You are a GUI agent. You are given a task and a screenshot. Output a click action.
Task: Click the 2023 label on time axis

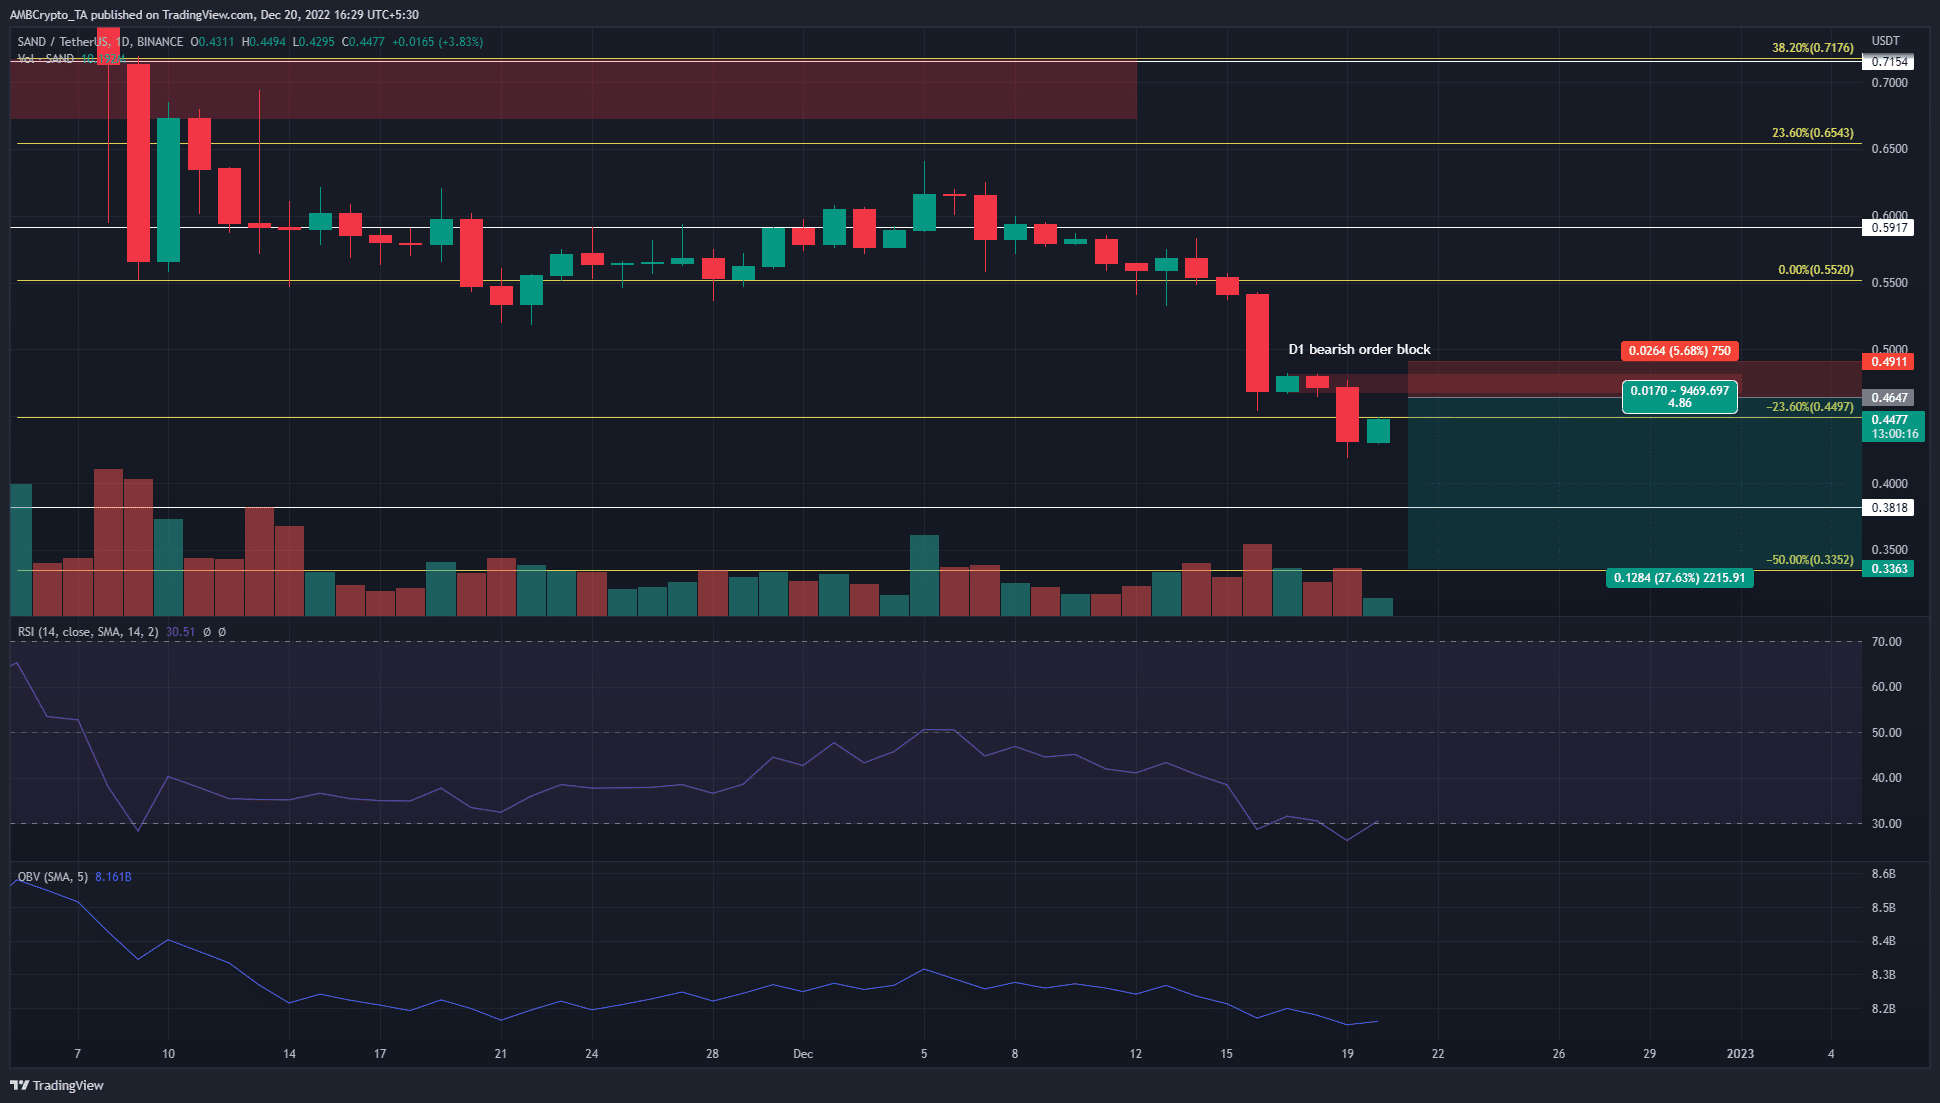1740,1054
